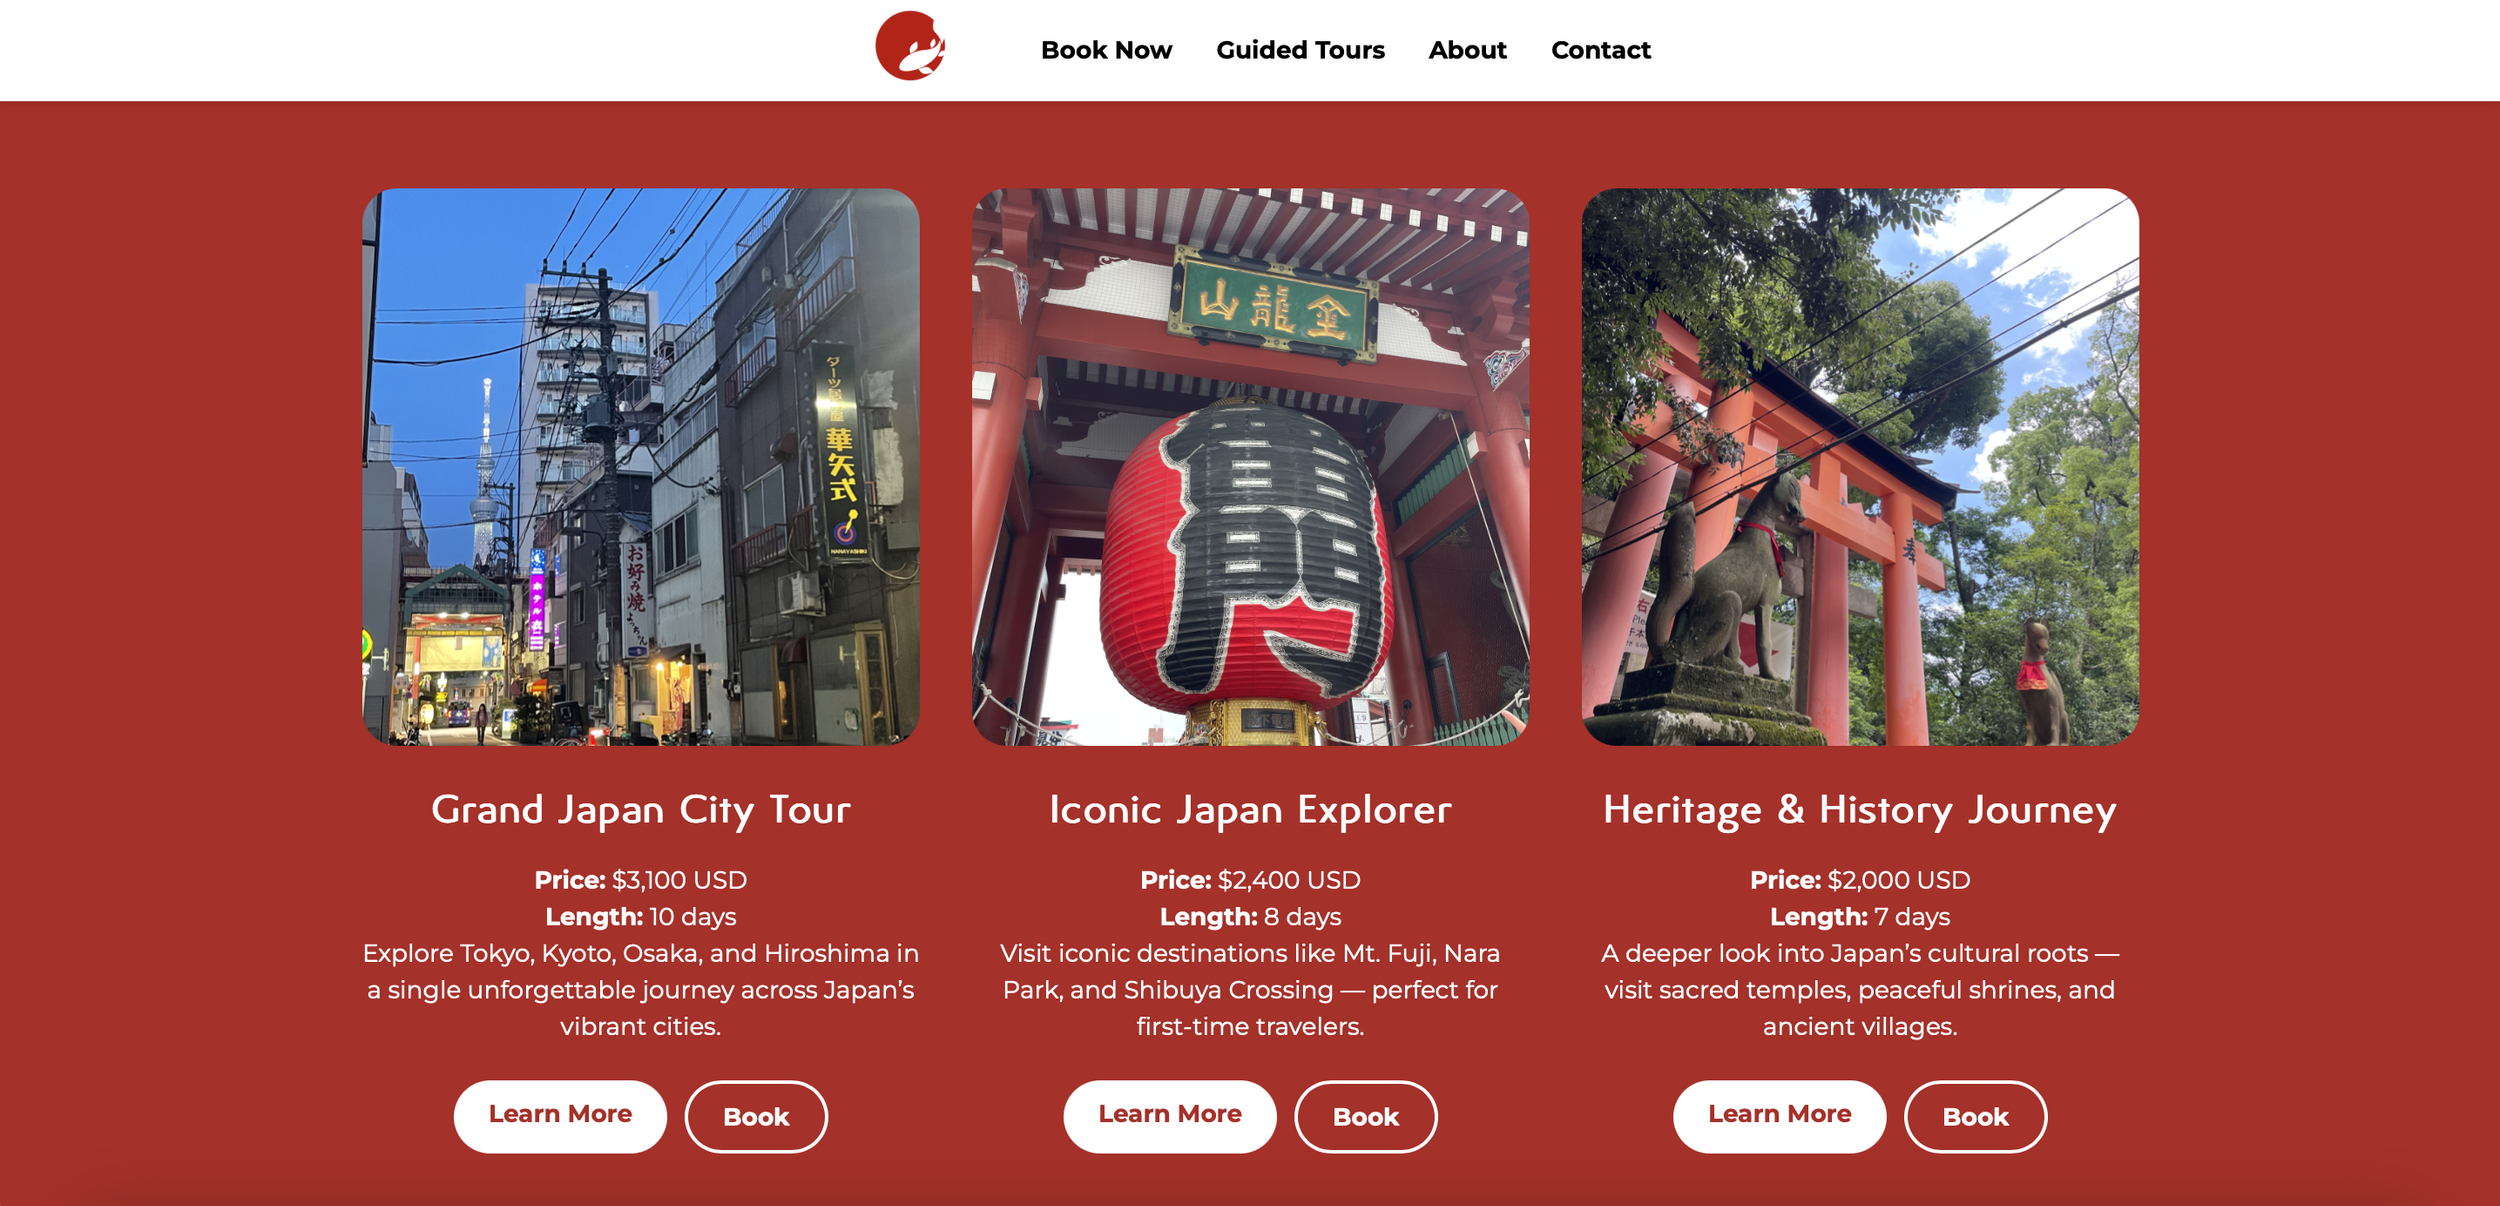2500x1206 pixels.
Task: Select the torii gate fox statue photo
Action: click(x=1860, y=467)
